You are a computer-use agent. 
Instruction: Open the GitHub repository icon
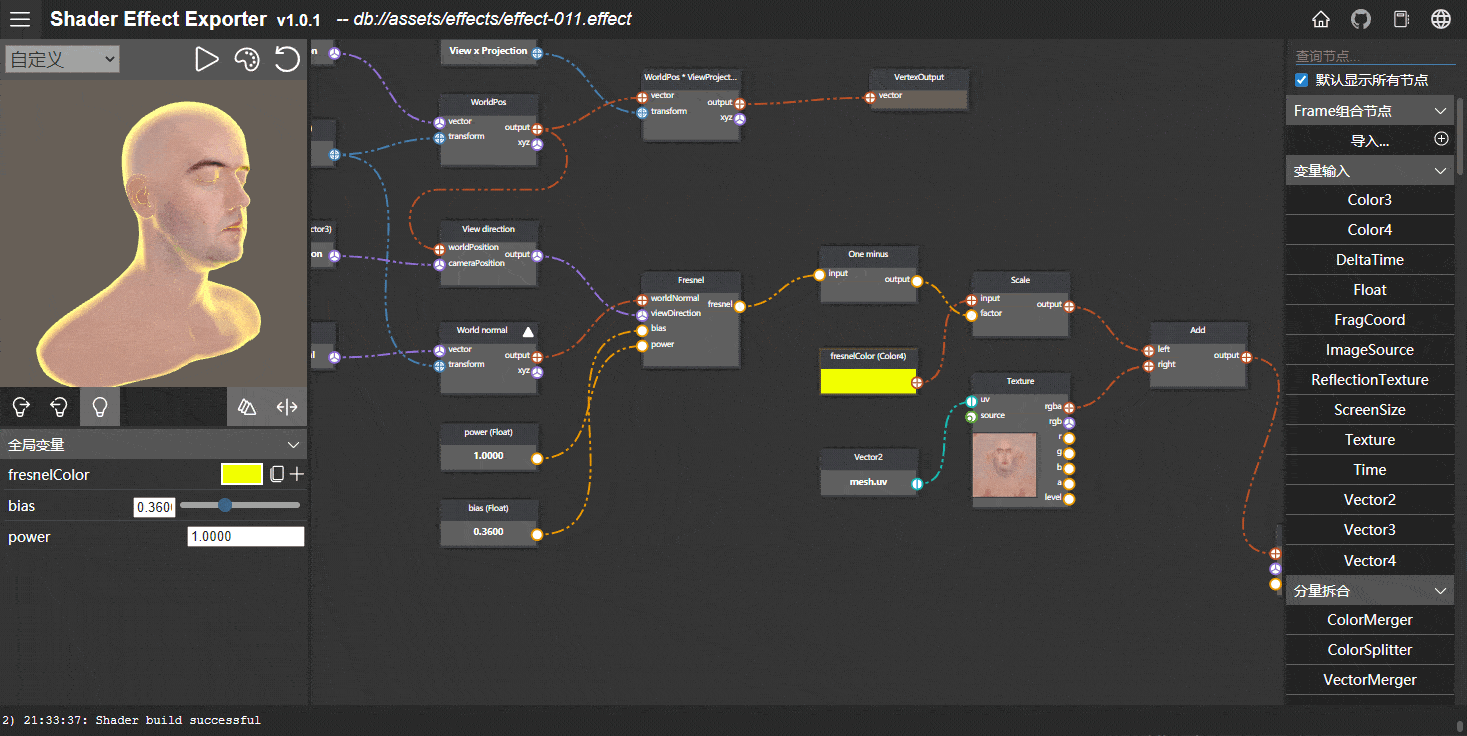(x=1361, y=19)
